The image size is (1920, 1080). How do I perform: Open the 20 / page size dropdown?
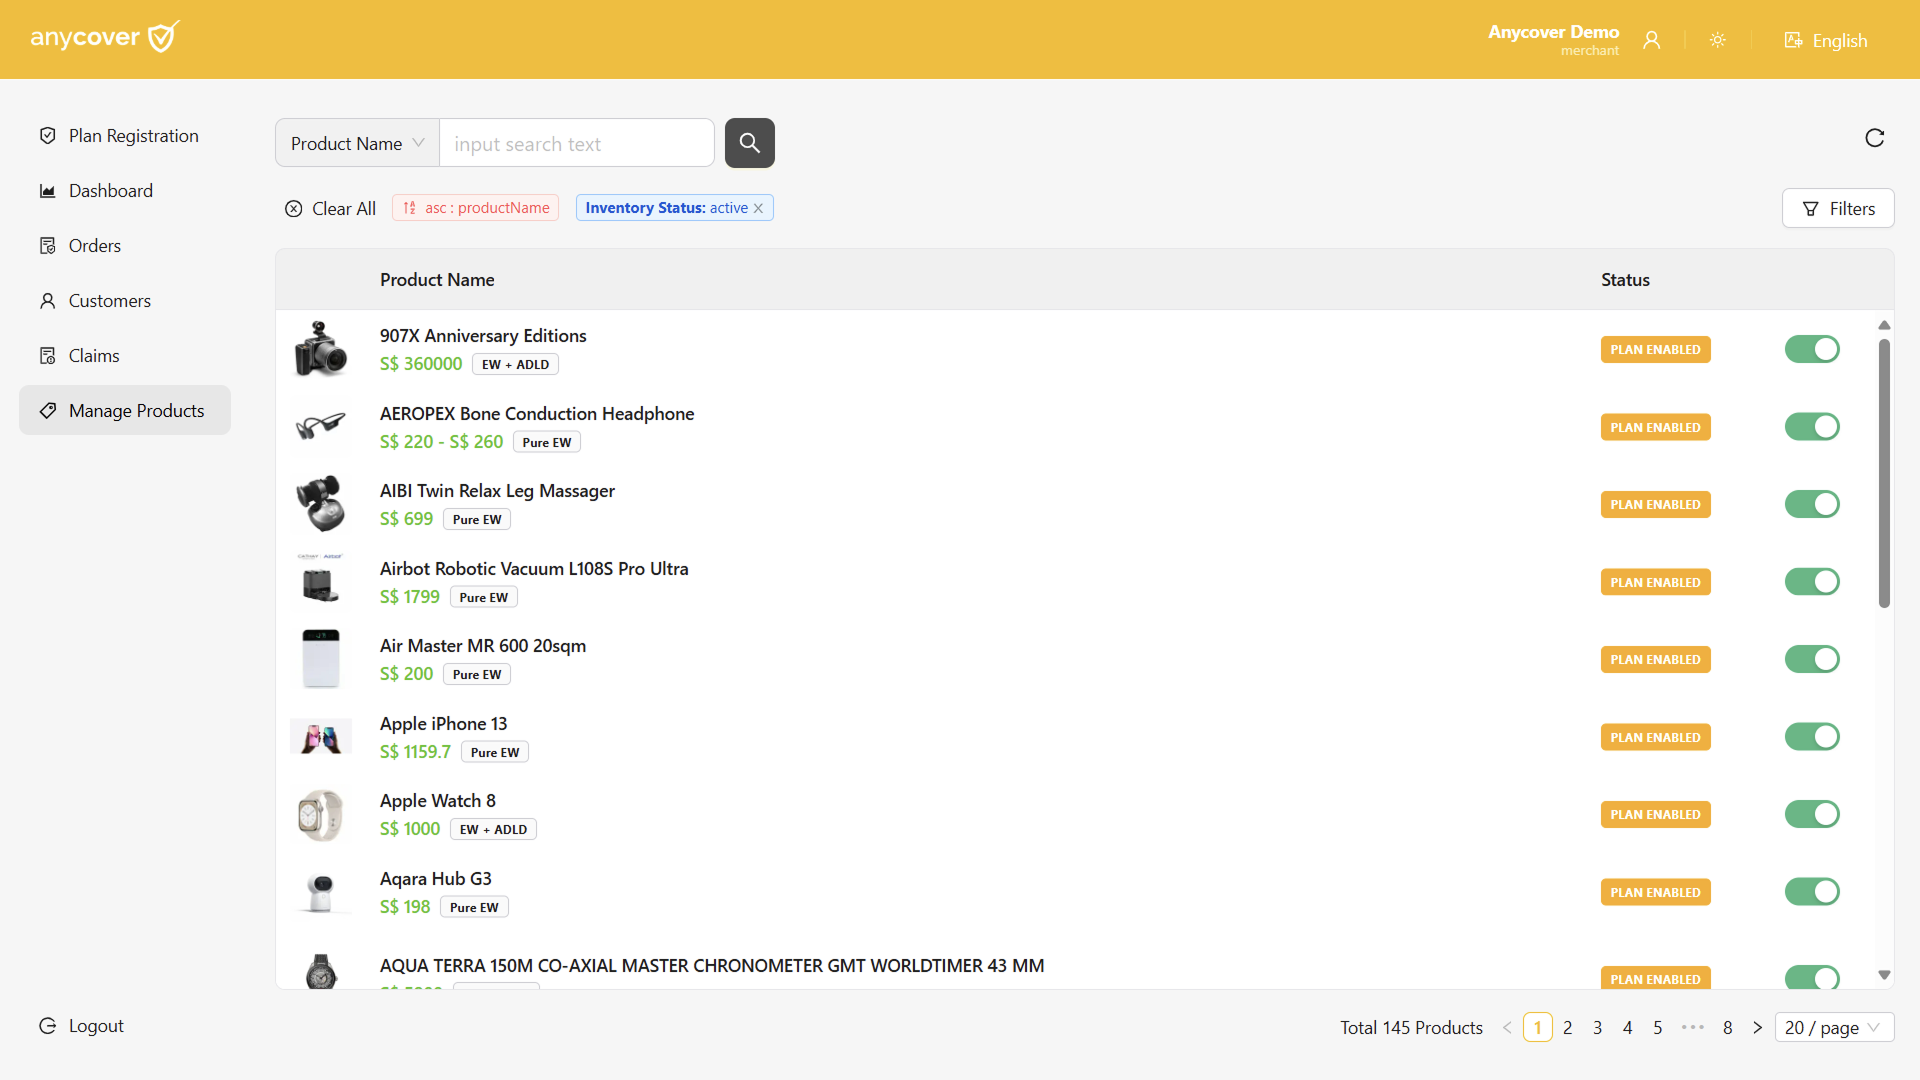coord(1834,1027)
